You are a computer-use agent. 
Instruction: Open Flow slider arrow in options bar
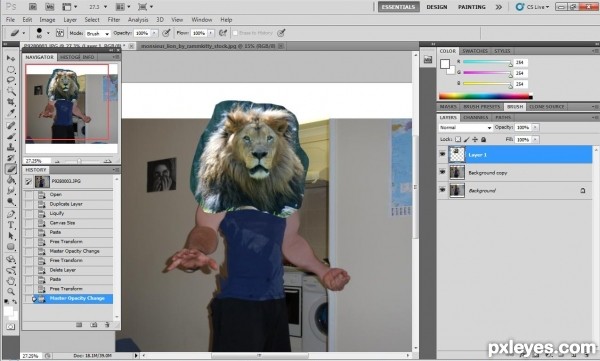coord(211,33)
